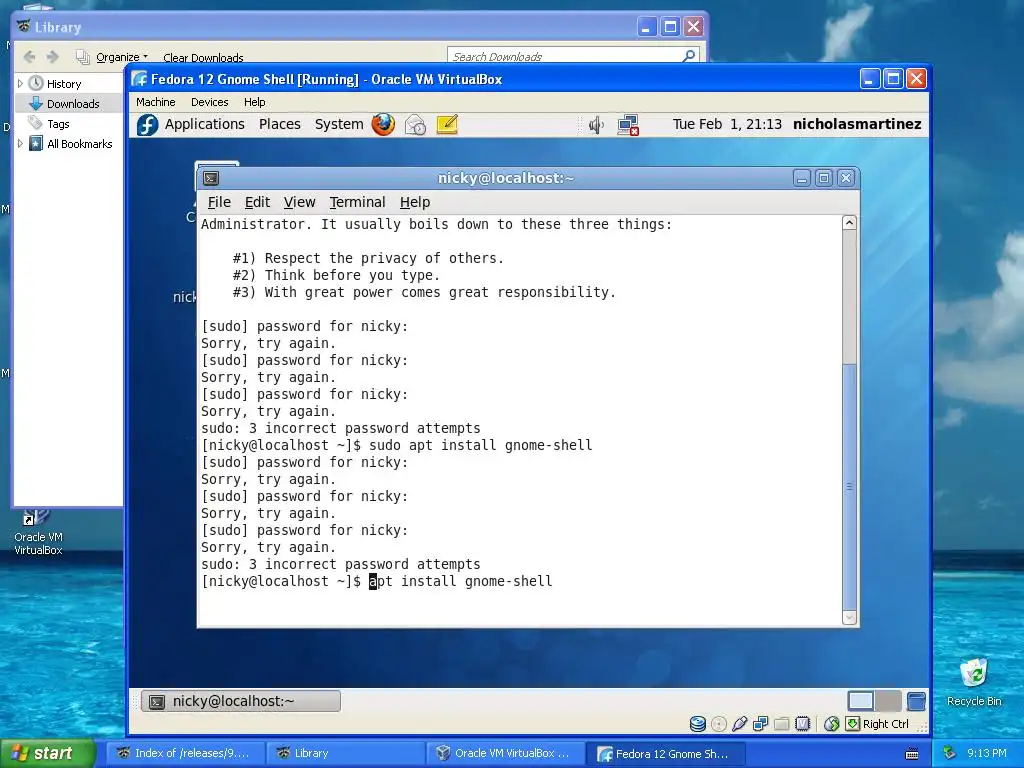This screenshot has height=768, width=1024.
Task: Open the terminal File menu
Action: [x=219, y=202]
